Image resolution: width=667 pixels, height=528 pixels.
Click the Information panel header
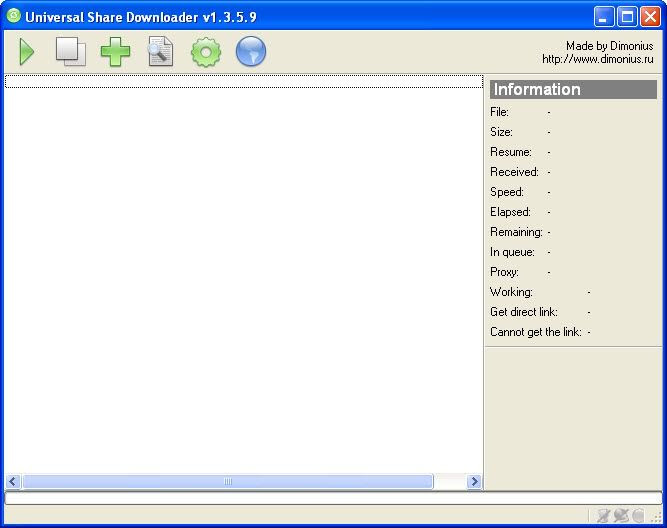[x=573, y=89]
